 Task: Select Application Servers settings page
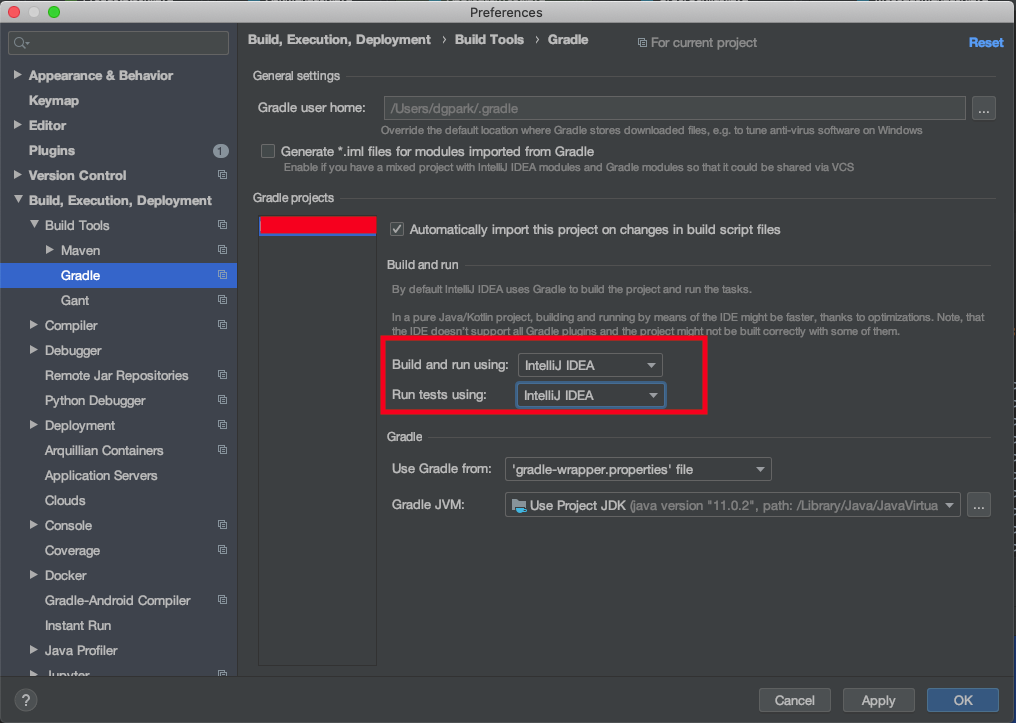tap(101, 476)
